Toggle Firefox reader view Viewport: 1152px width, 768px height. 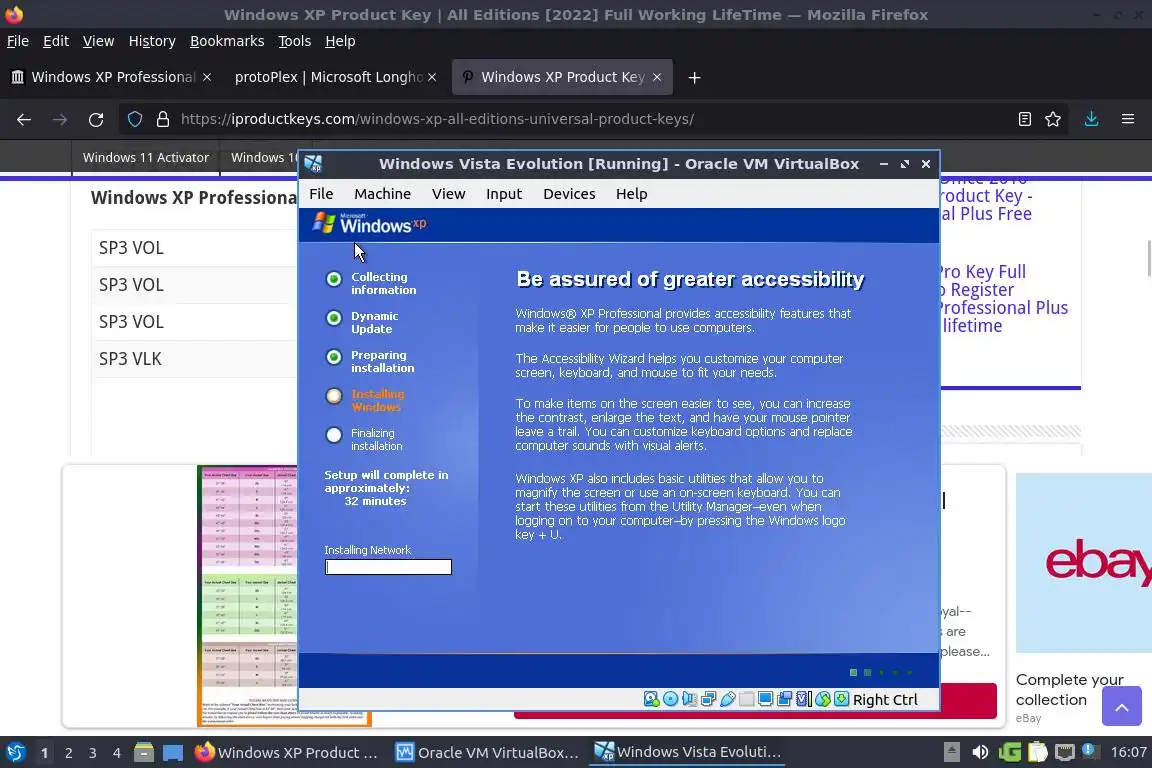tap(1024, 119)
